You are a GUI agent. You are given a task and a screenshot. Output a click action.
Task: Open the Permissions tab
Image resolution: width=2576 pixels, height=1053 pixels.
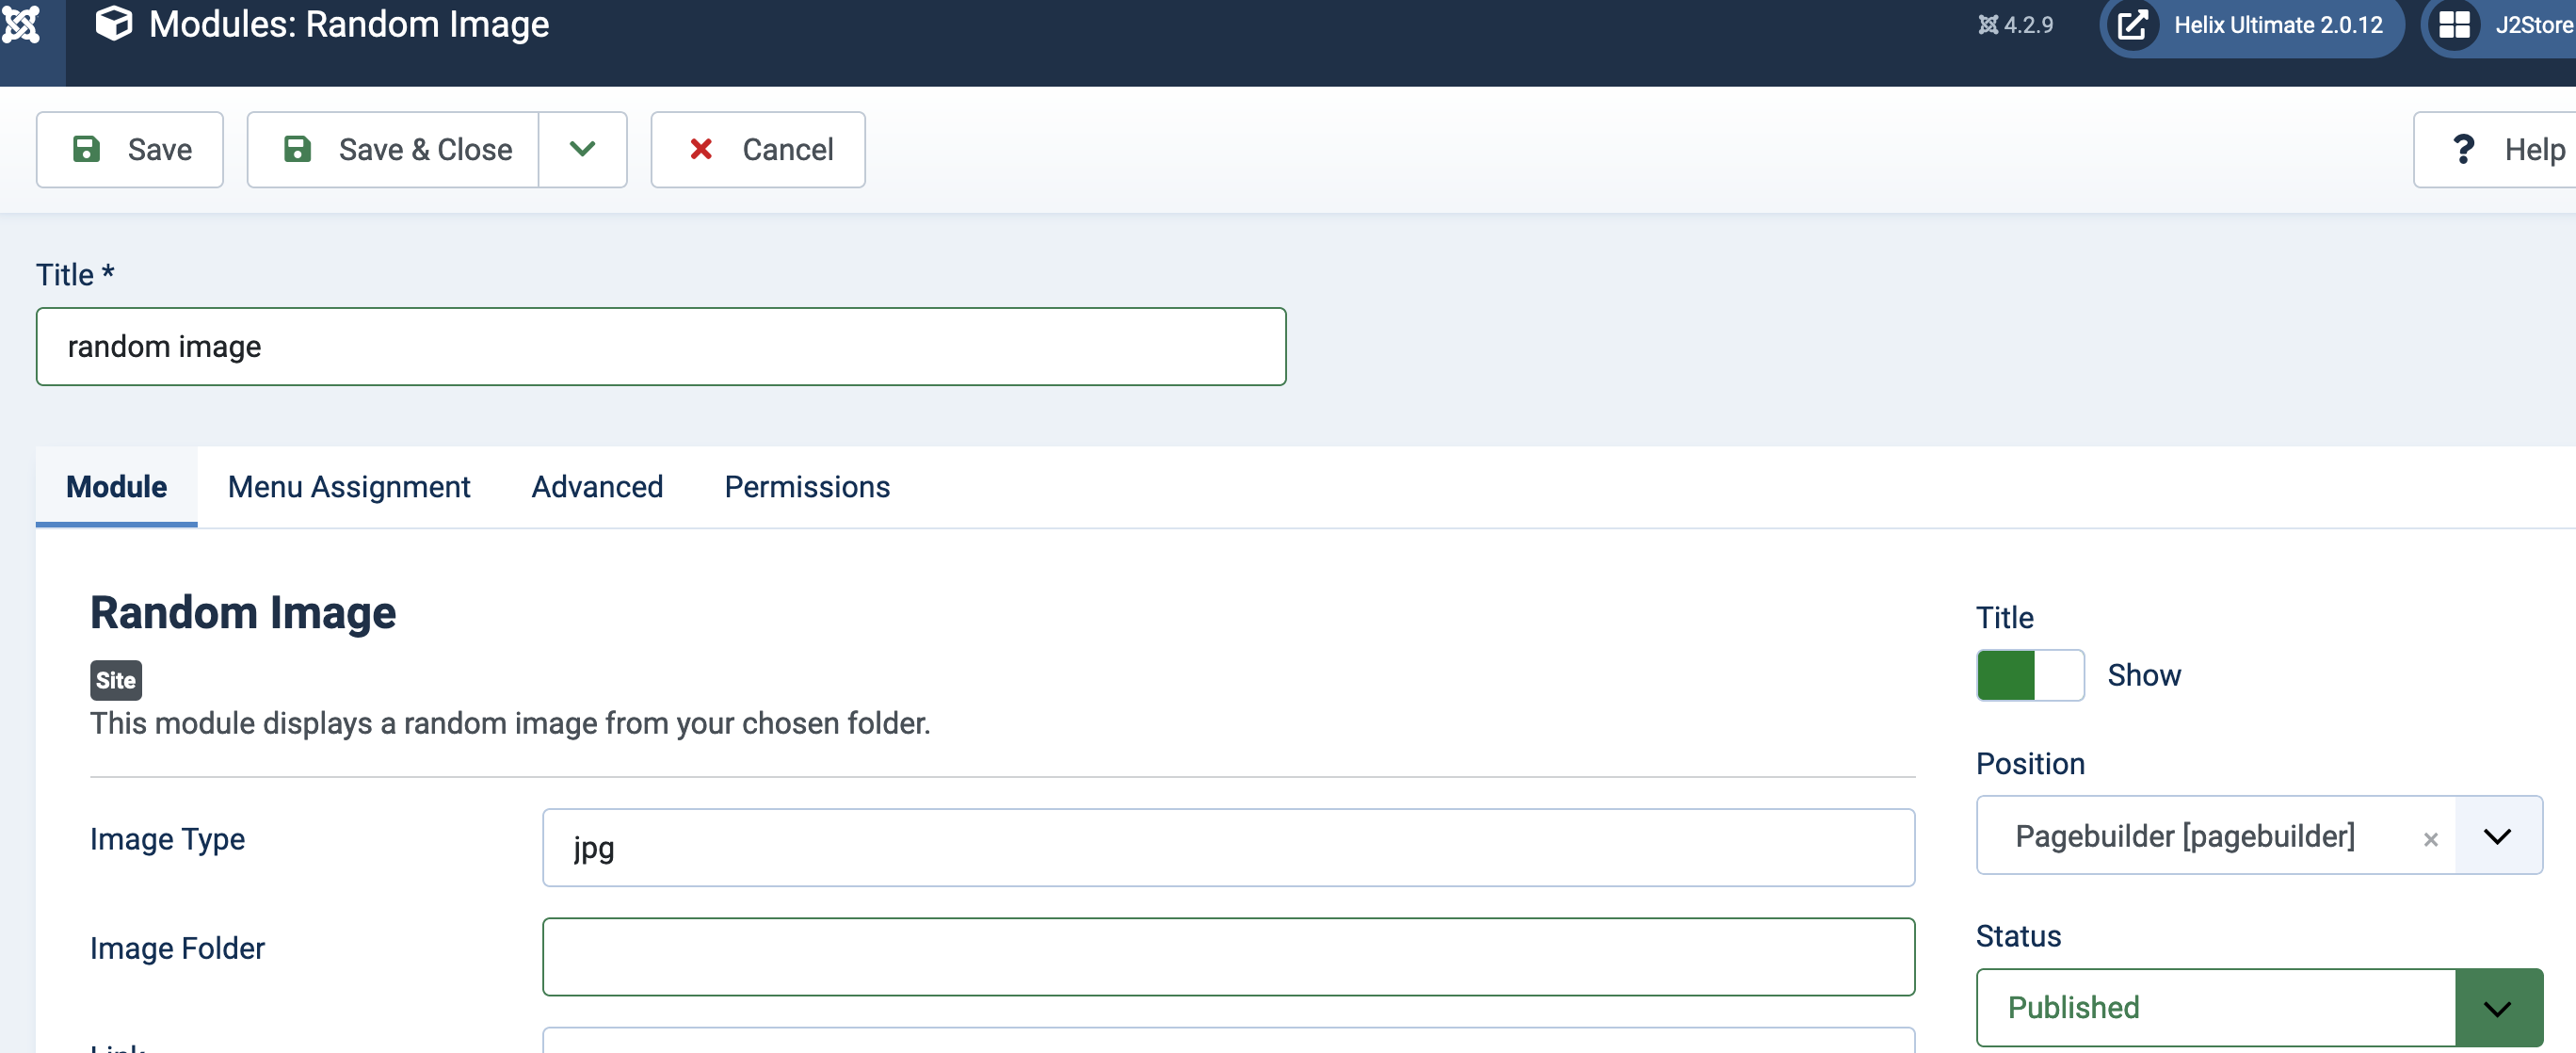tap(807, 487)
